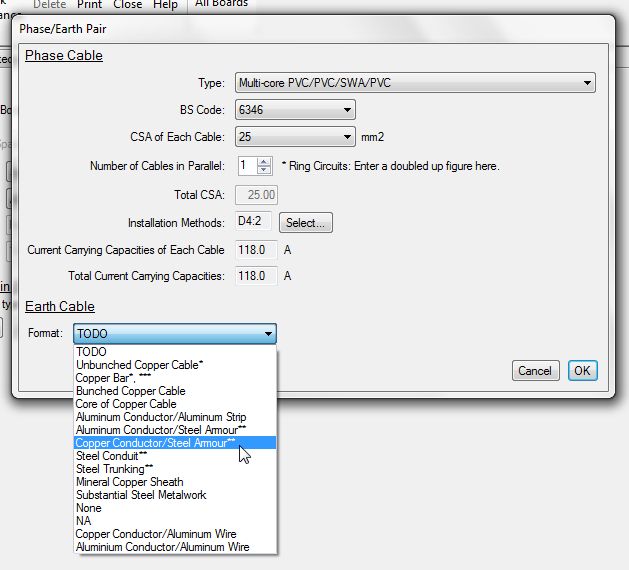Viewport: 629px width, 570px height.
Task: Open the Phase Cable Type dropdown
Action: coord(415,83)
